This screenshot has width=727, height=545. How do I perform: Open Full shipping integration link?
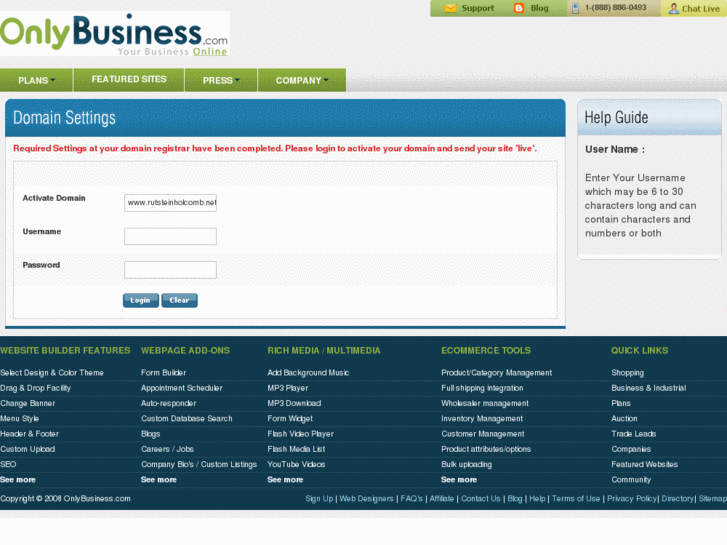(x=482, y=388)
